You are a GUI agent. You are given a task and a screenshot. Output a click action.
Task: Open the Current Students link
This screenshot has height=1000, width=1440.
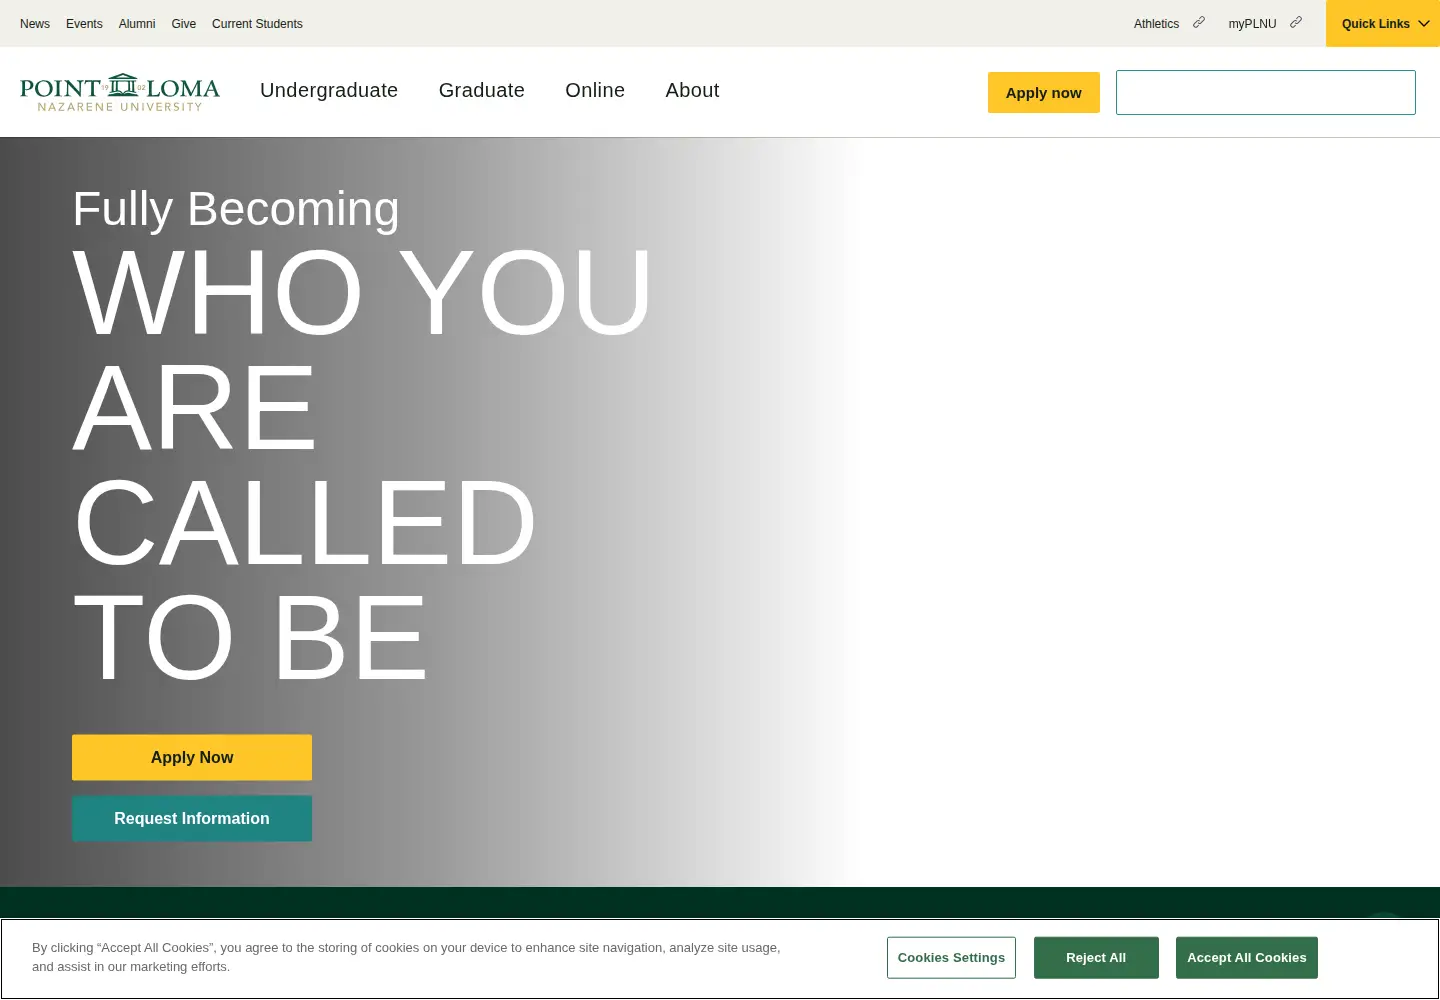tap(257, 24)
